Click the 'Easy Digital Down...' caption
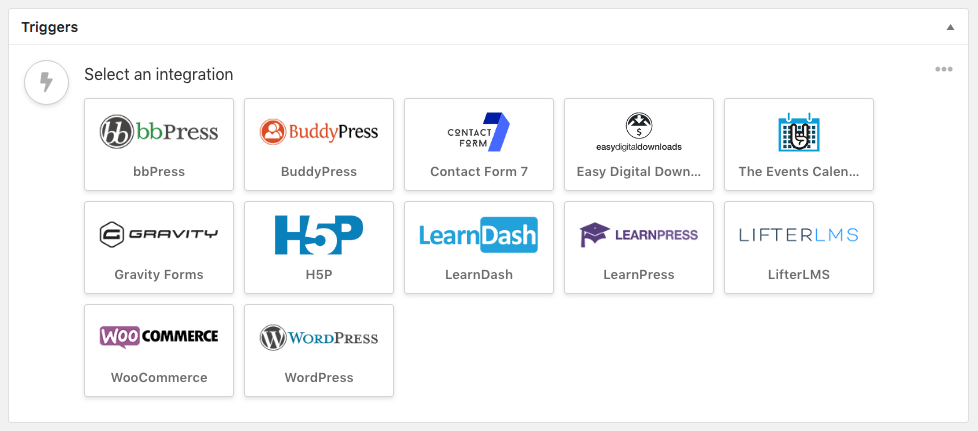The width and height of the screenshot is (978, 431). pyautogui.click(x=639, y=172)
